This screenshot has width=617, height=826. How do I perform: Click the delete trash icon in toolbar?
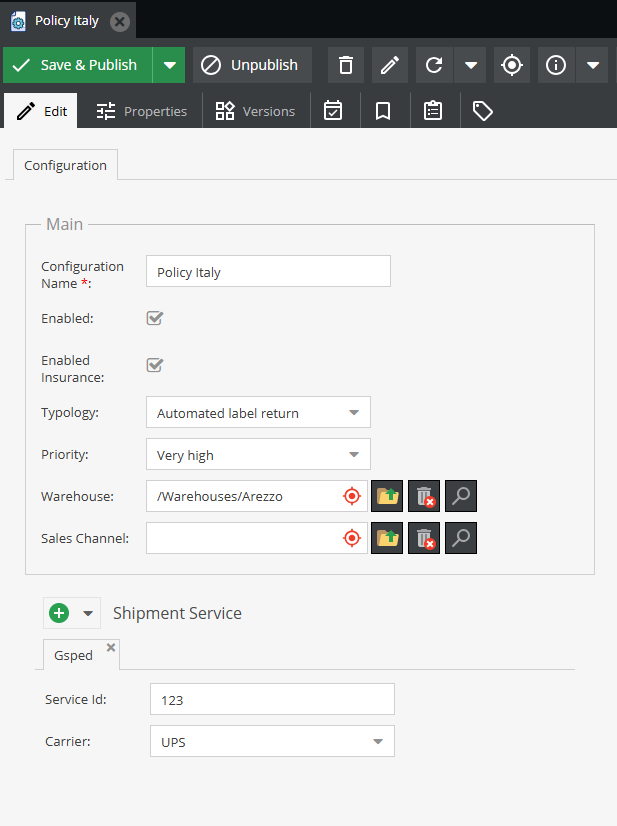coord(346,65)
